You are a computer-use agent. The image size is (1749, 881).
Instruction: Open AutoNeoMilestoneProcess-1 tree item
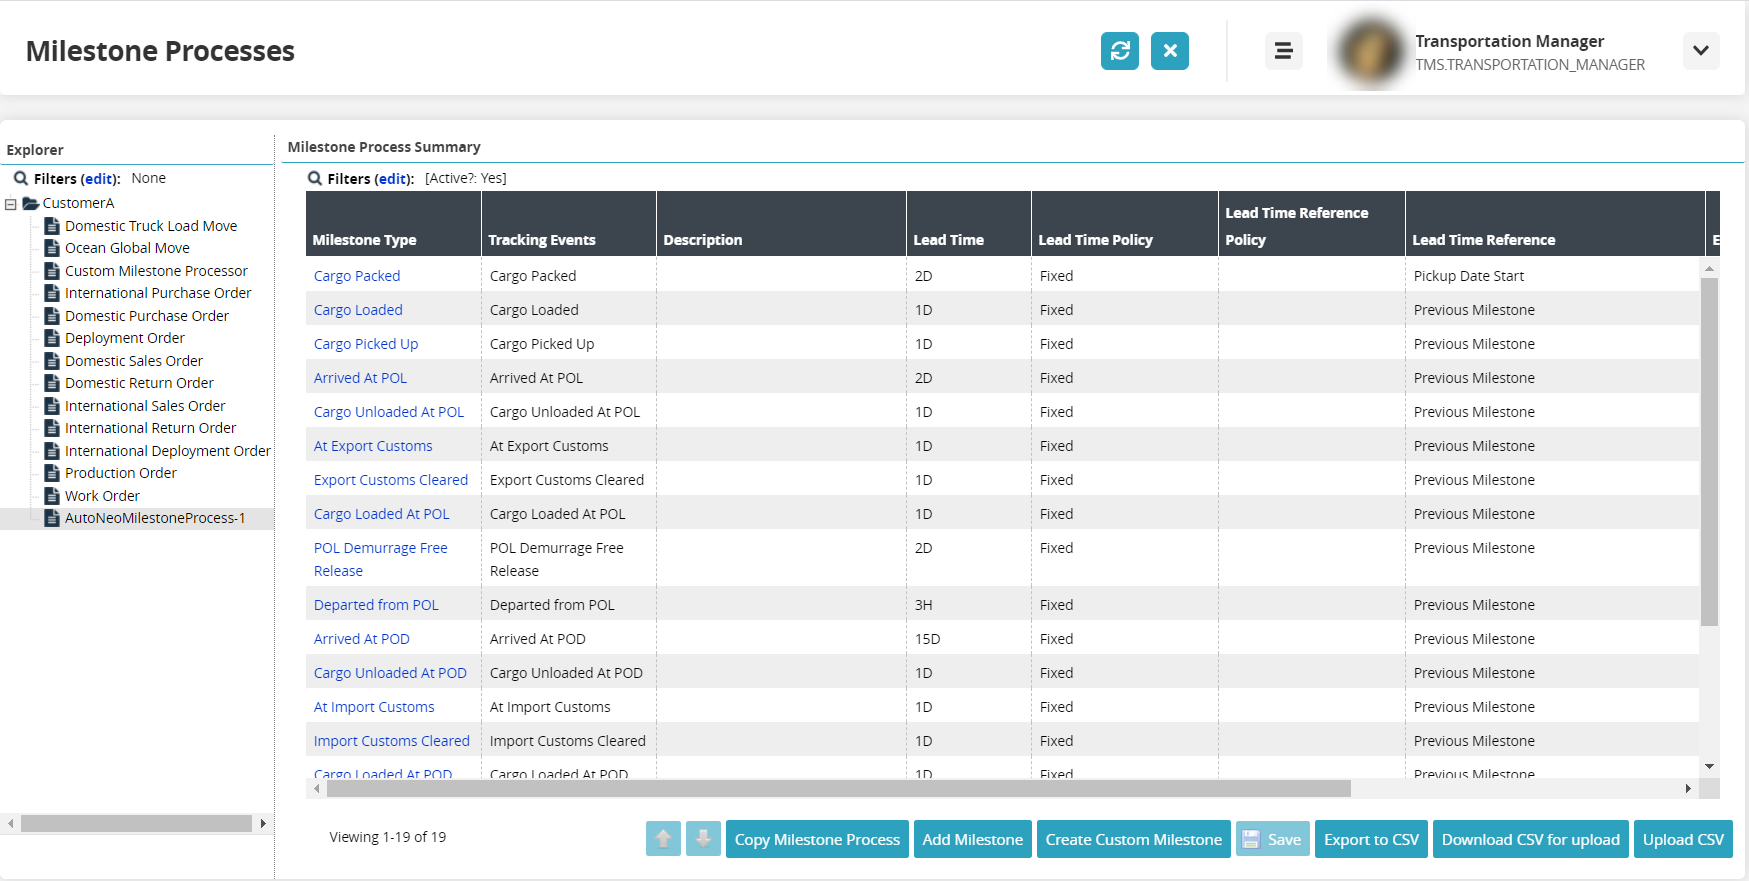coord(154,518)
